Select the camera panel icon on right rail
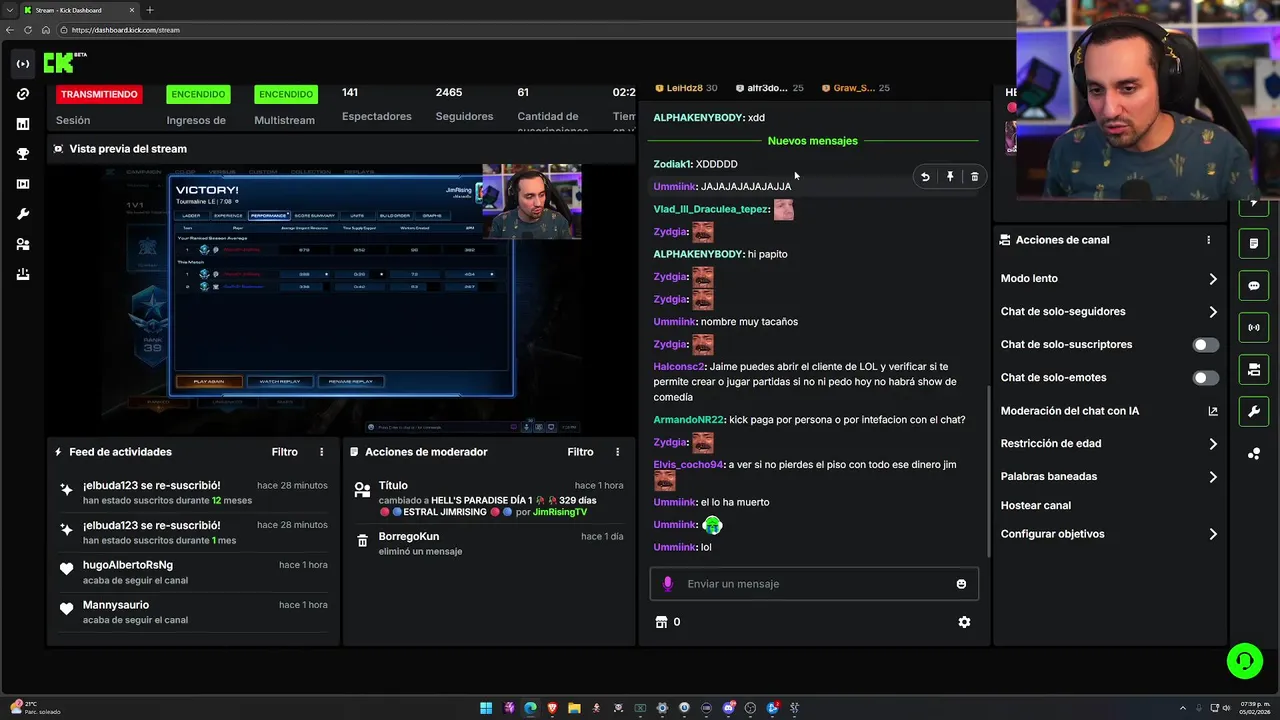1280x720 pixels. tap(1254, 370)
